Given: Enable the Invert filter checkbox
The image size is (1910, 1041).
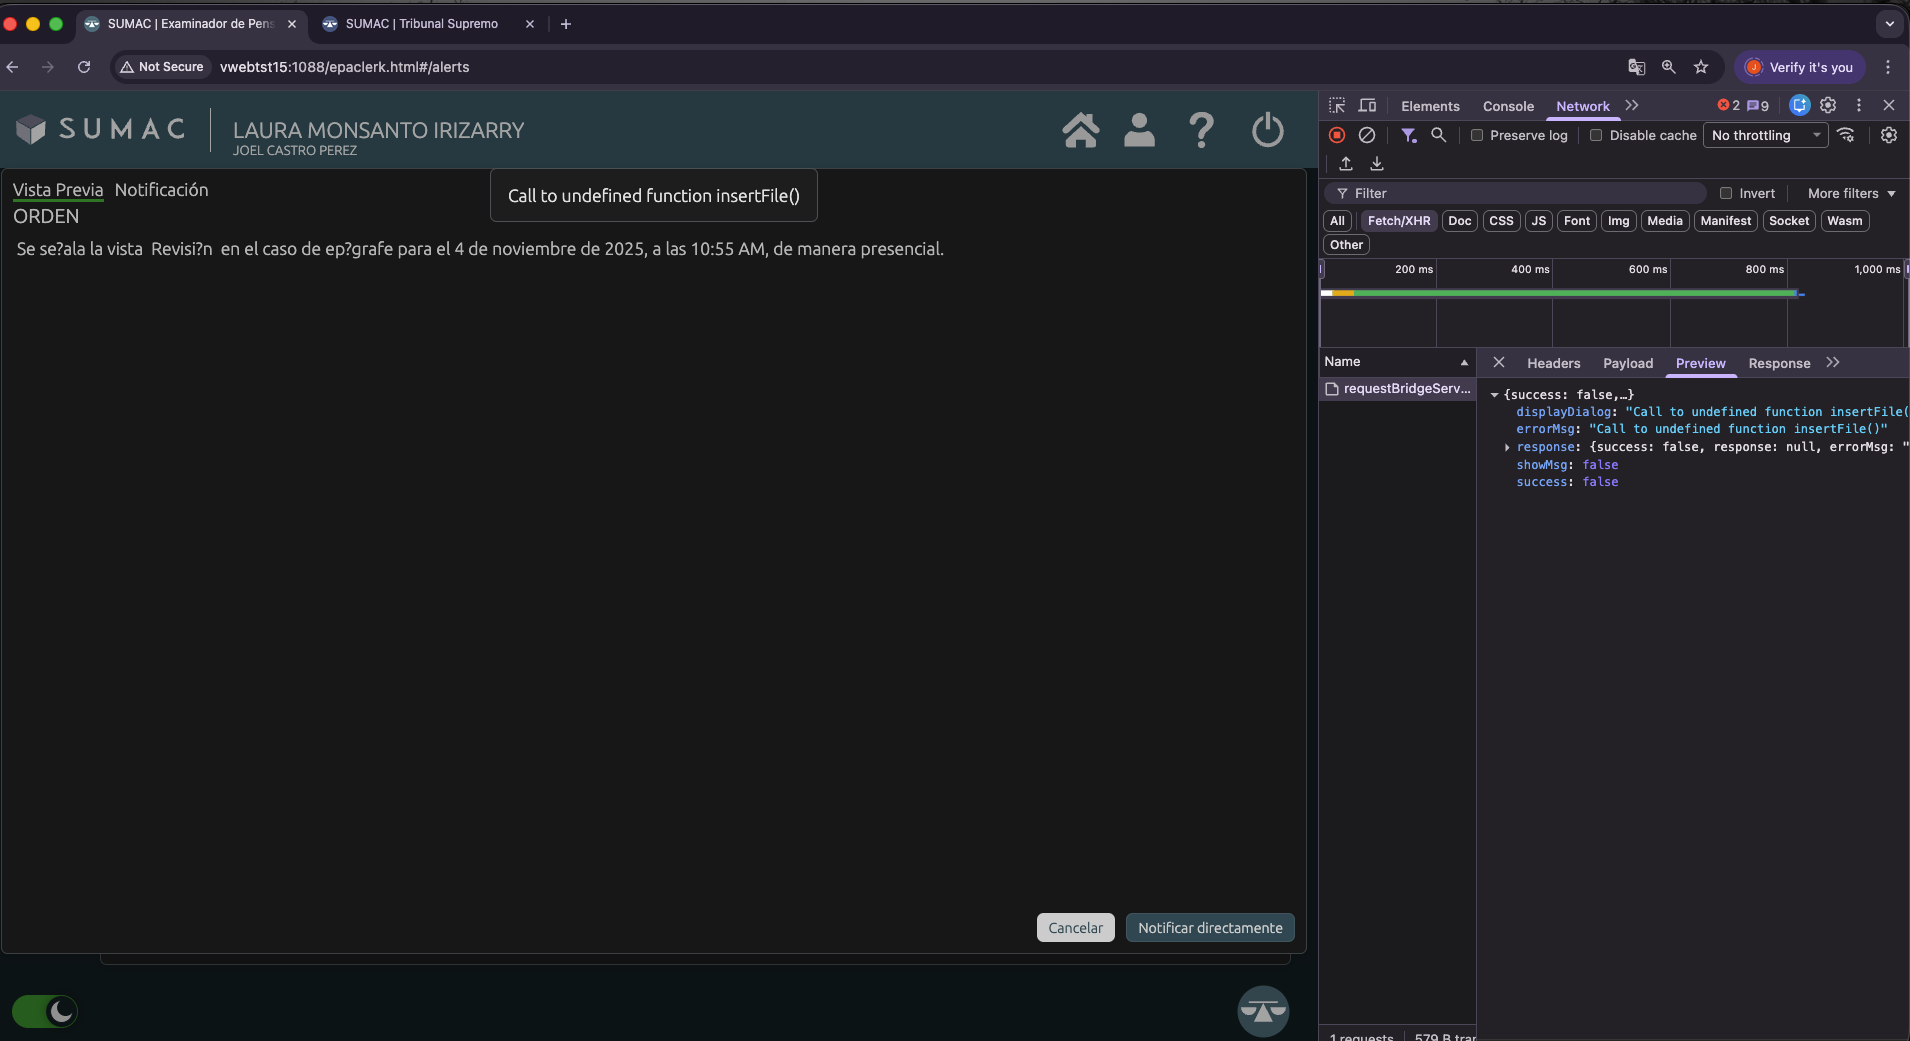Looking at the screenshot, I should coord(1726,194).
